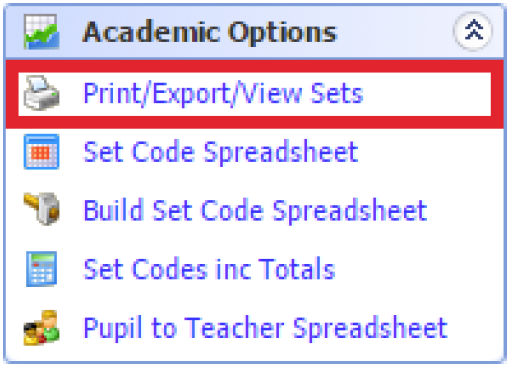508x367 pixels.
Task: Click the printer icon beside Print/Export/View Sets
Action: pyautogui.click(x=42, y=93)
